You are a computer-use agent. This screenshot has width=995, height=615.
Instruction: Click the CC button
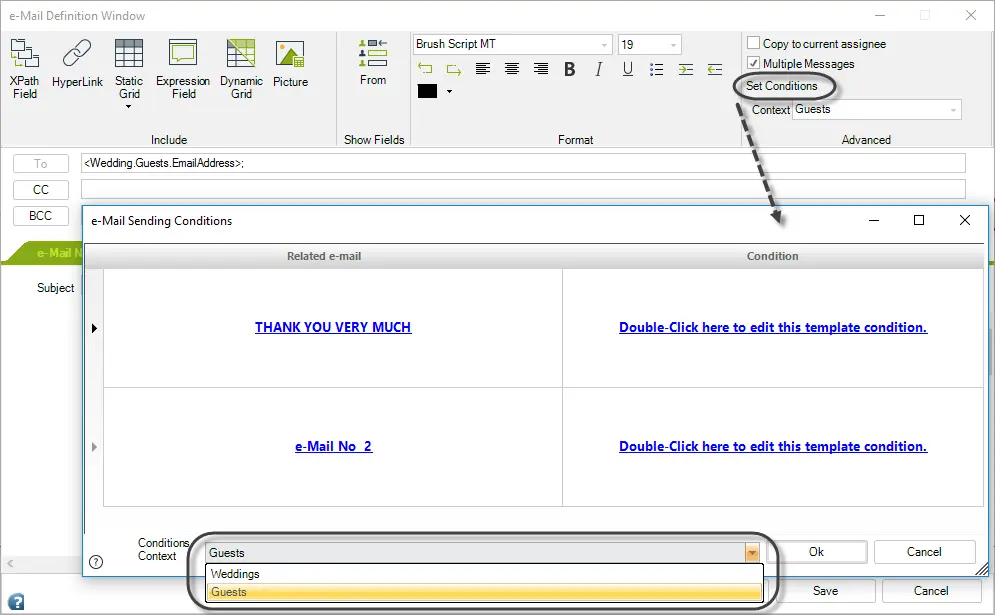click(x=41, y=190)
